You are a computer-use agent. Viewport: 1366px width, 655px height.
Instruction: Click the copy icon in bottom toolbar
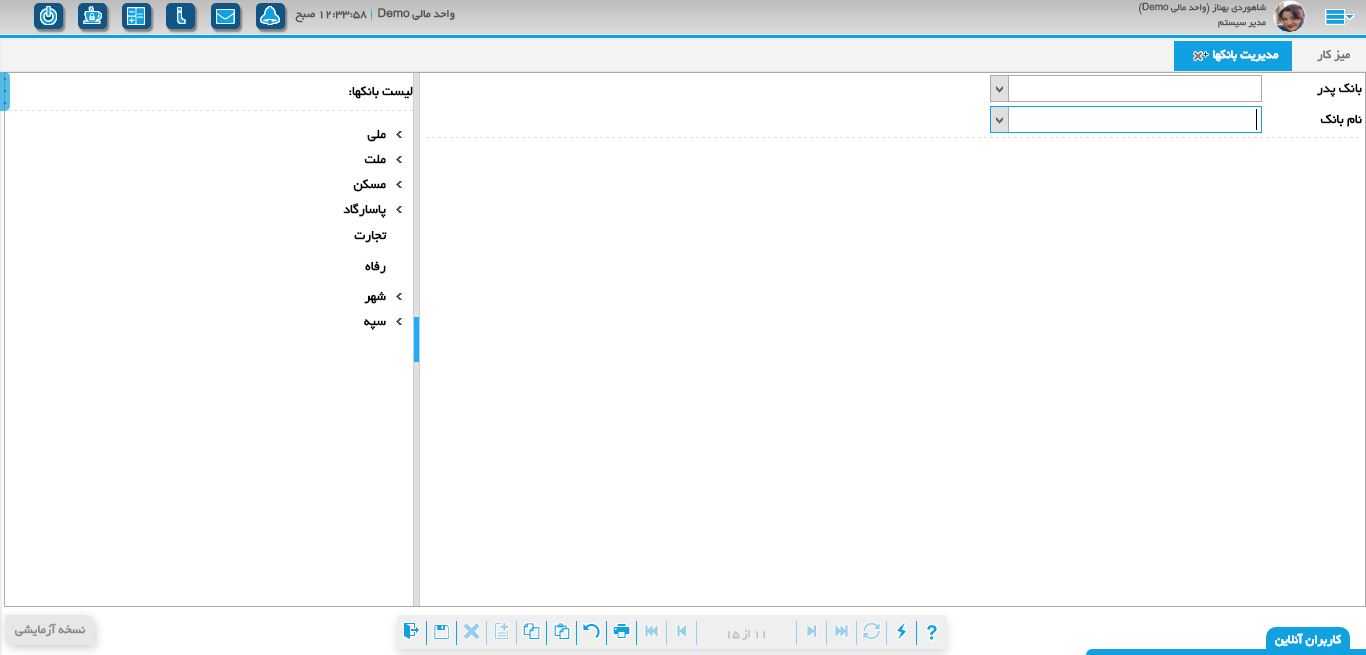[531, 631]
